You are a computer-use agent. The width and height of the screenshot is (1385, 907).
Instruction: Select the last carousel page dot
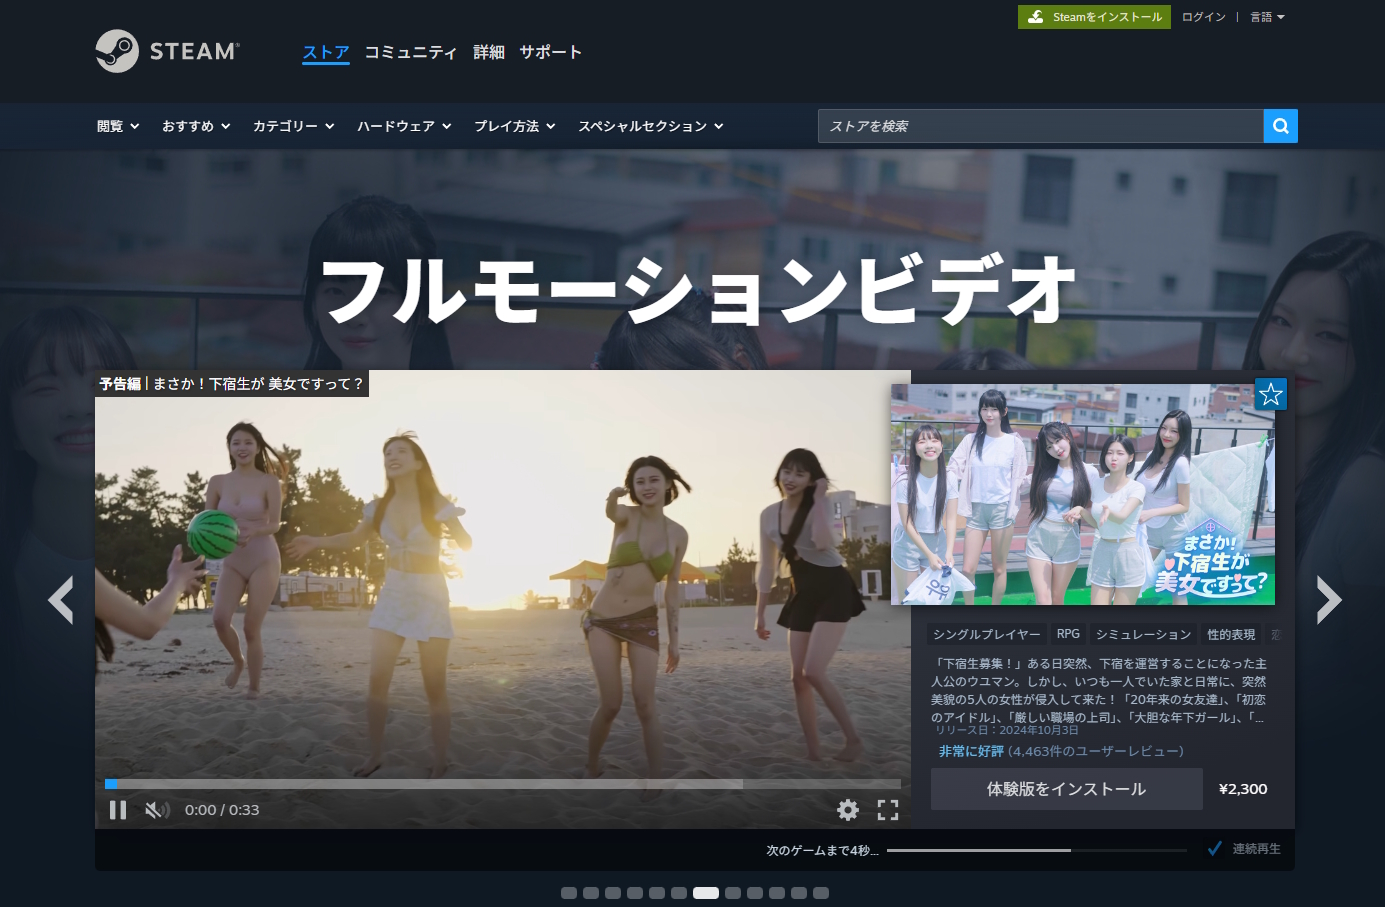821,893
